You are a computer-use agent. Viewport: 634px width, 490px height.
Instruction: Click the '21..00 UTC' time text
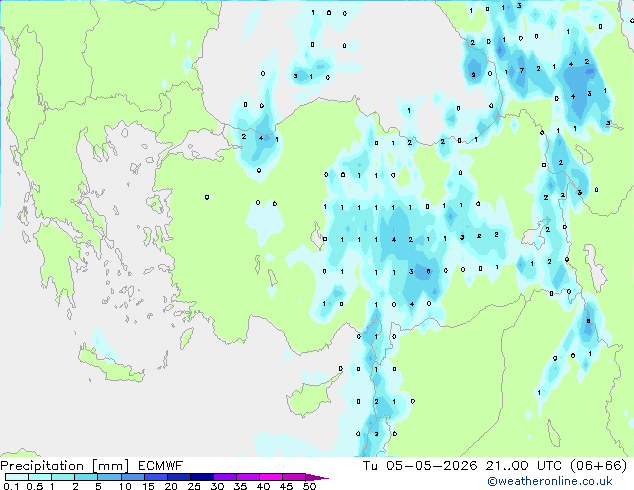pos(524,466)
